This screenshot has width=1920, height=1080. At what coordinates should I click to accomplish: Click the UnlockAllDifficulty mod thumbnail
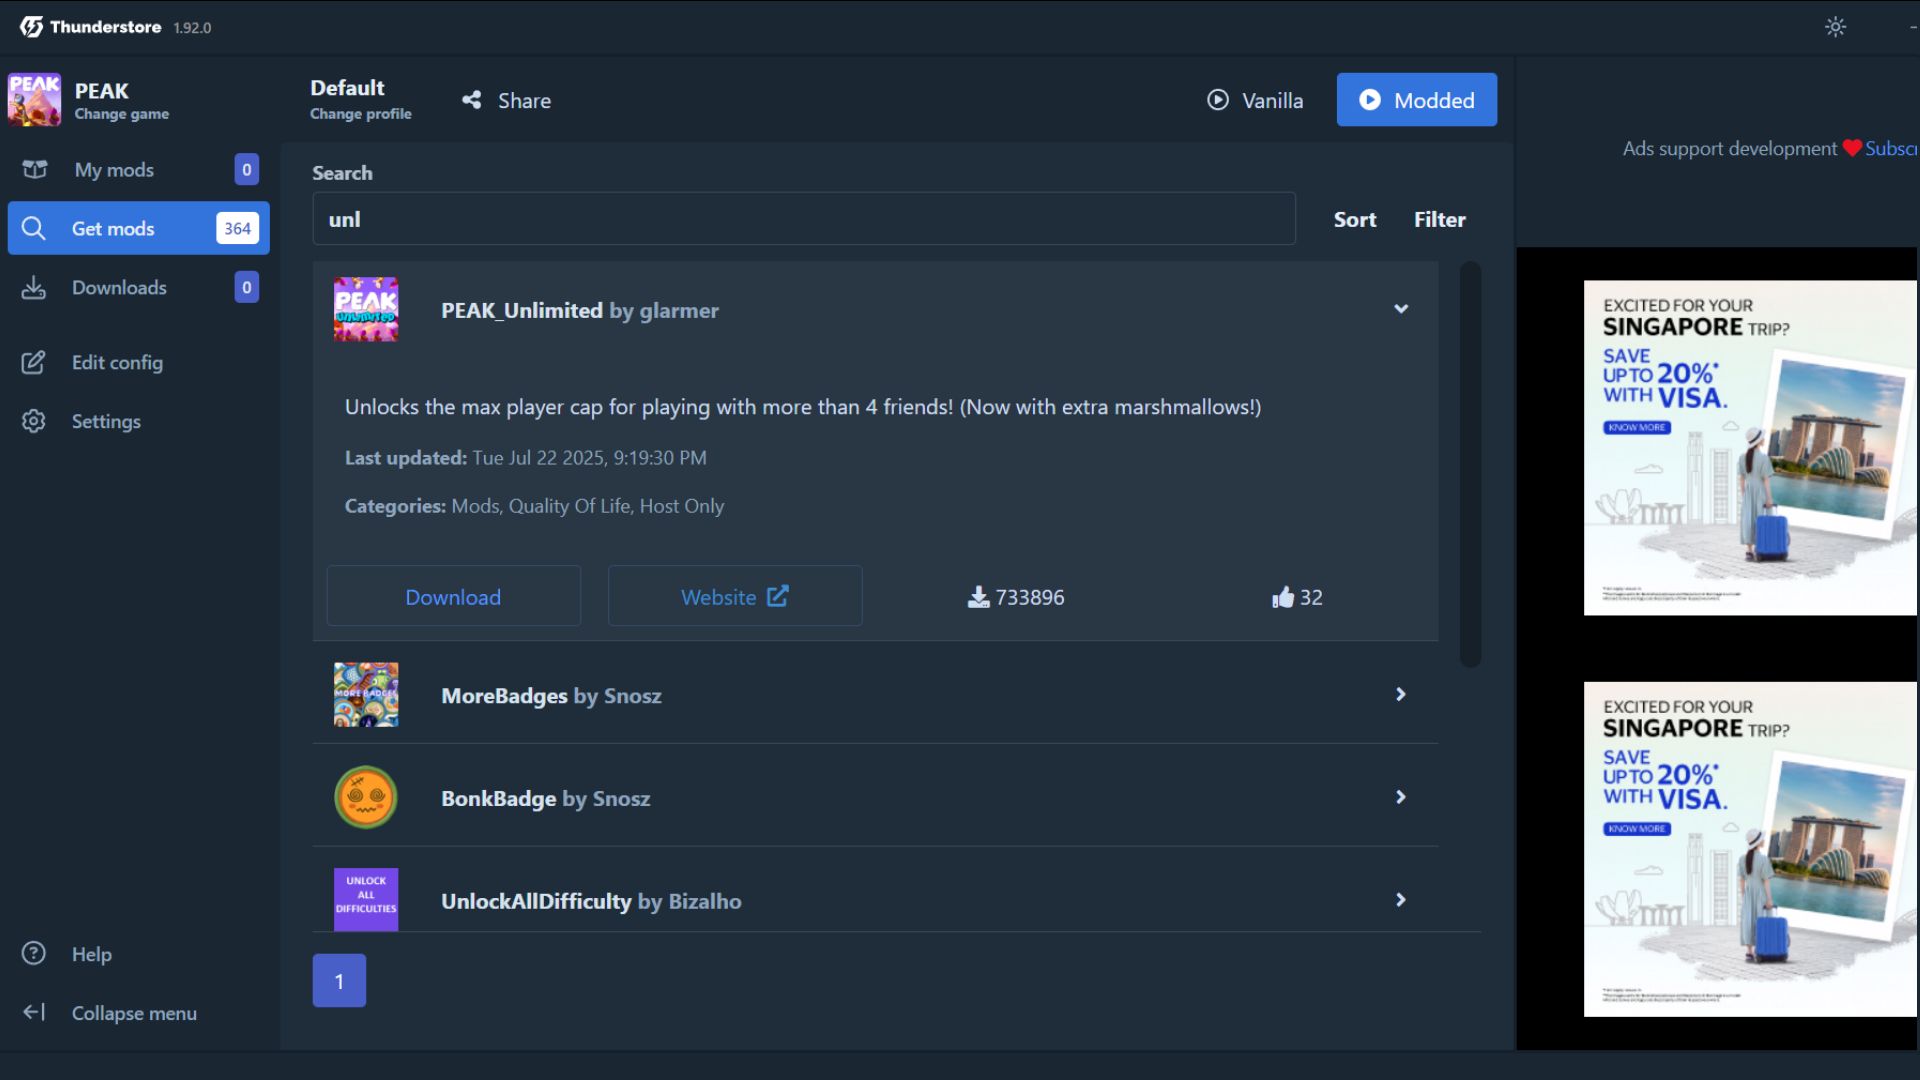pos(366,900)
